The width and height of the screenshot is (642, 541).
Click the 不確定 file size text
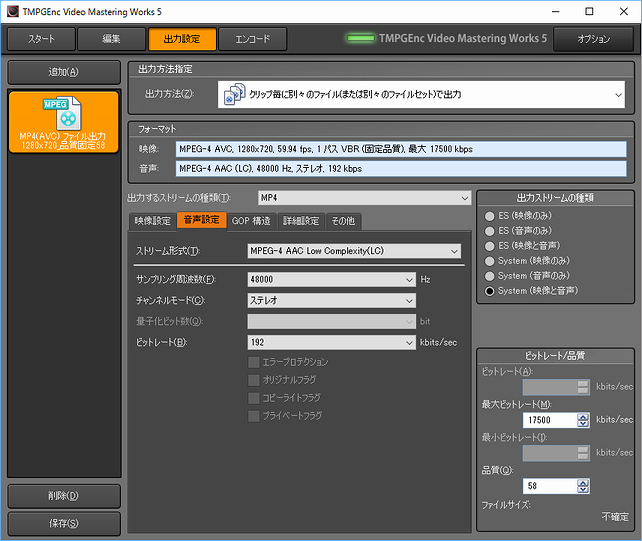click(x=615, y=517)
